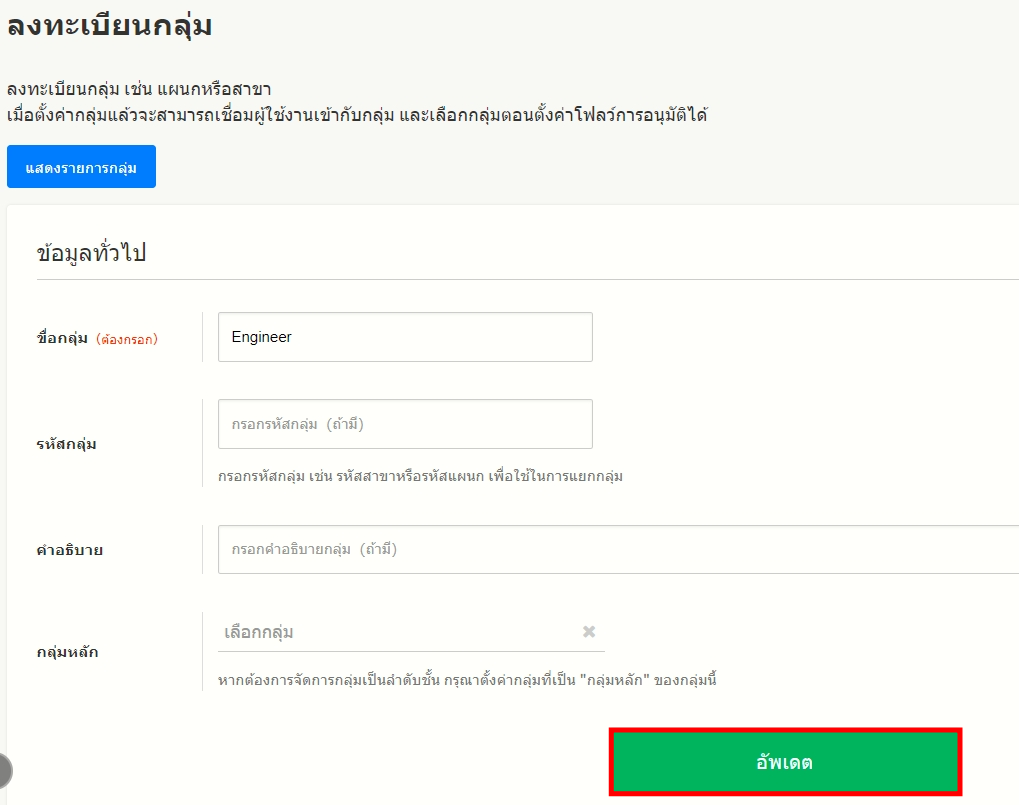Click the red (ต้องกรอก) required marker
1019x805 pixels.
coord(127,339)
